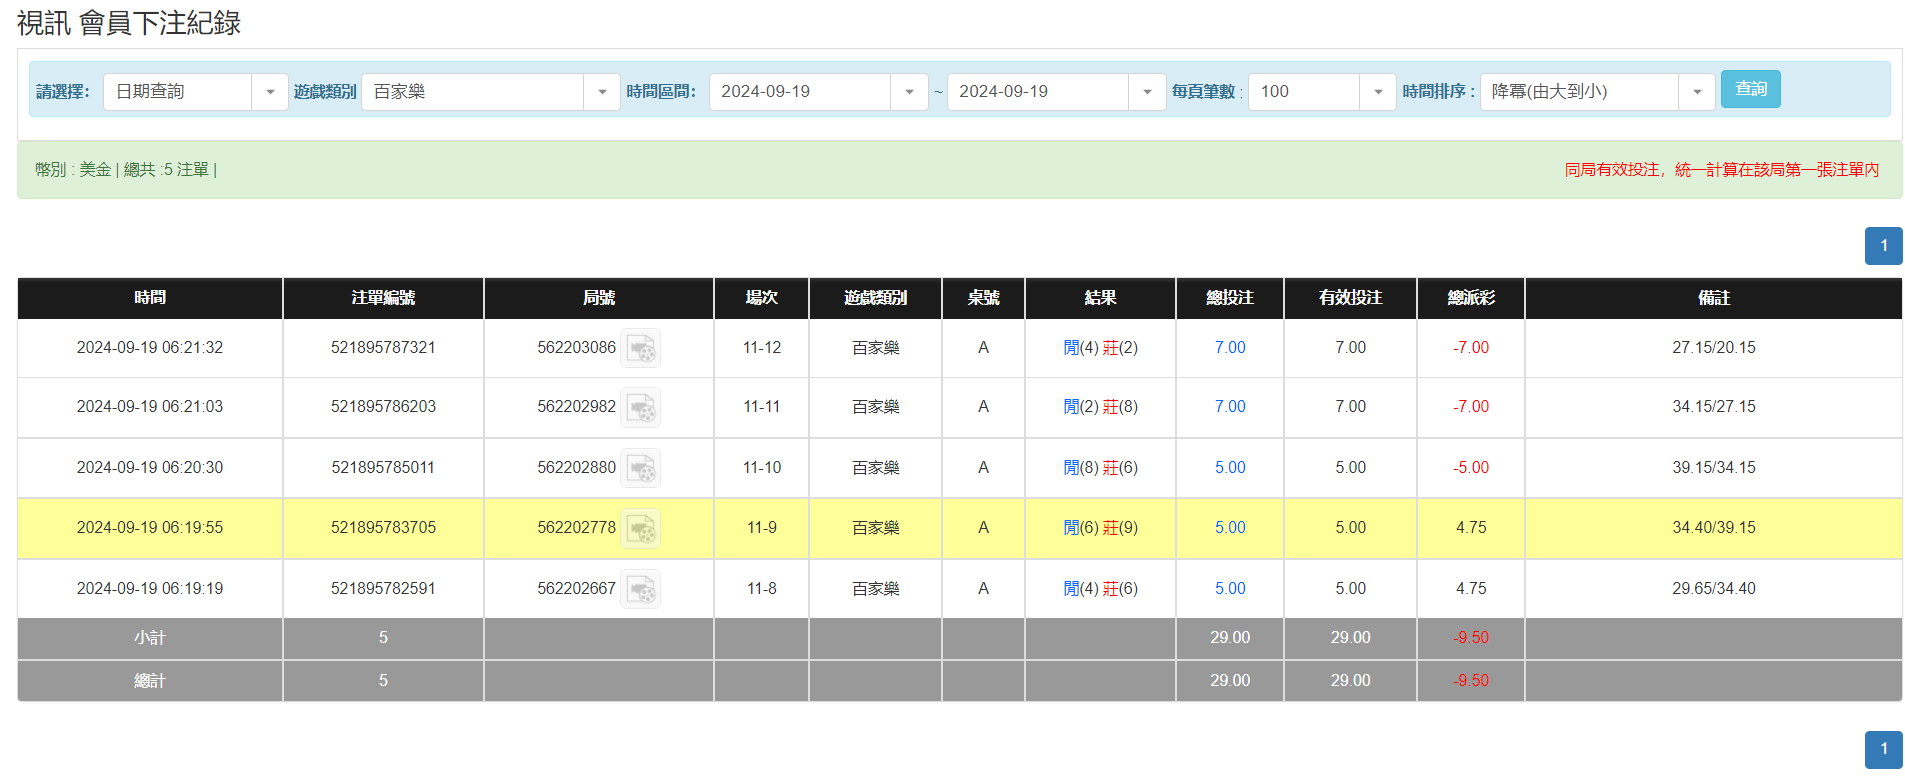Click the 總派彩 column header
The width and height of the screenshot is (1905, 780).
(1470, 298)
